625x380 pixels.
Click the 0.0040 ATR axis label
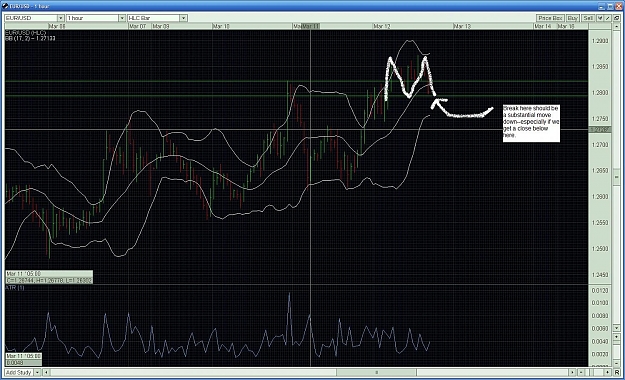[600, 342]
